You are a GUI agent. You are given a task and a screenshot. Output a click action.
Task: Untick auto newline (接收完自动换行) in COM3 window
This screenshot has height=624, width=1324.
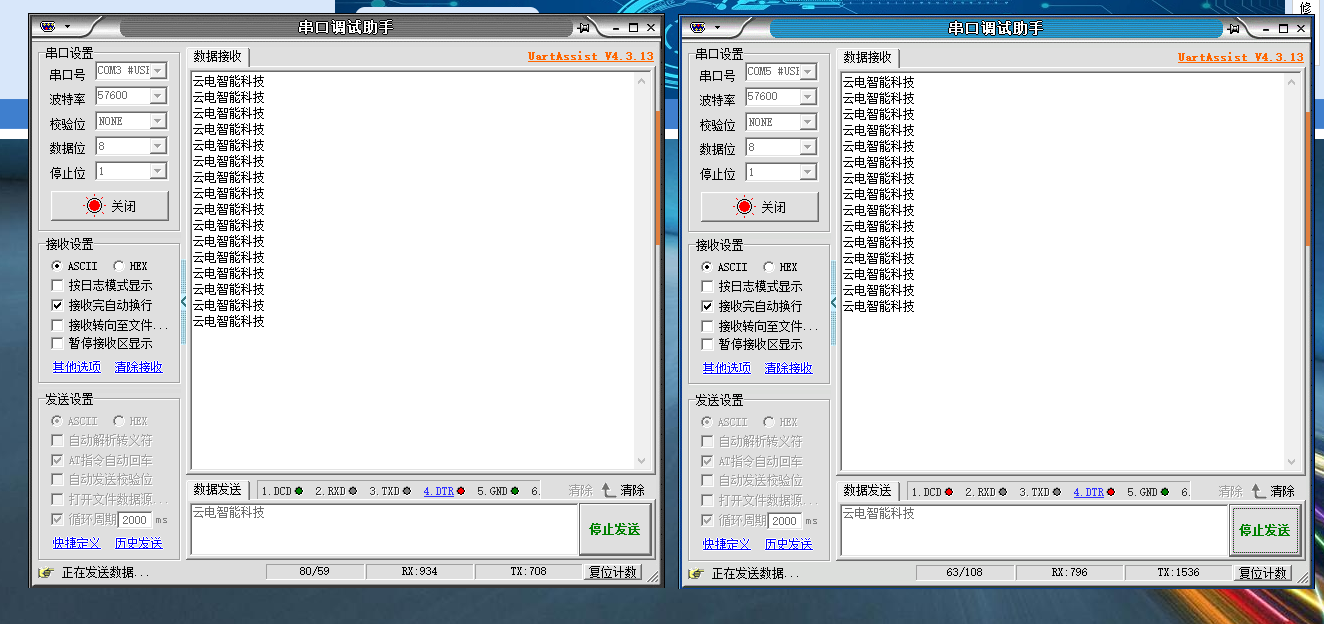(57, 305)
